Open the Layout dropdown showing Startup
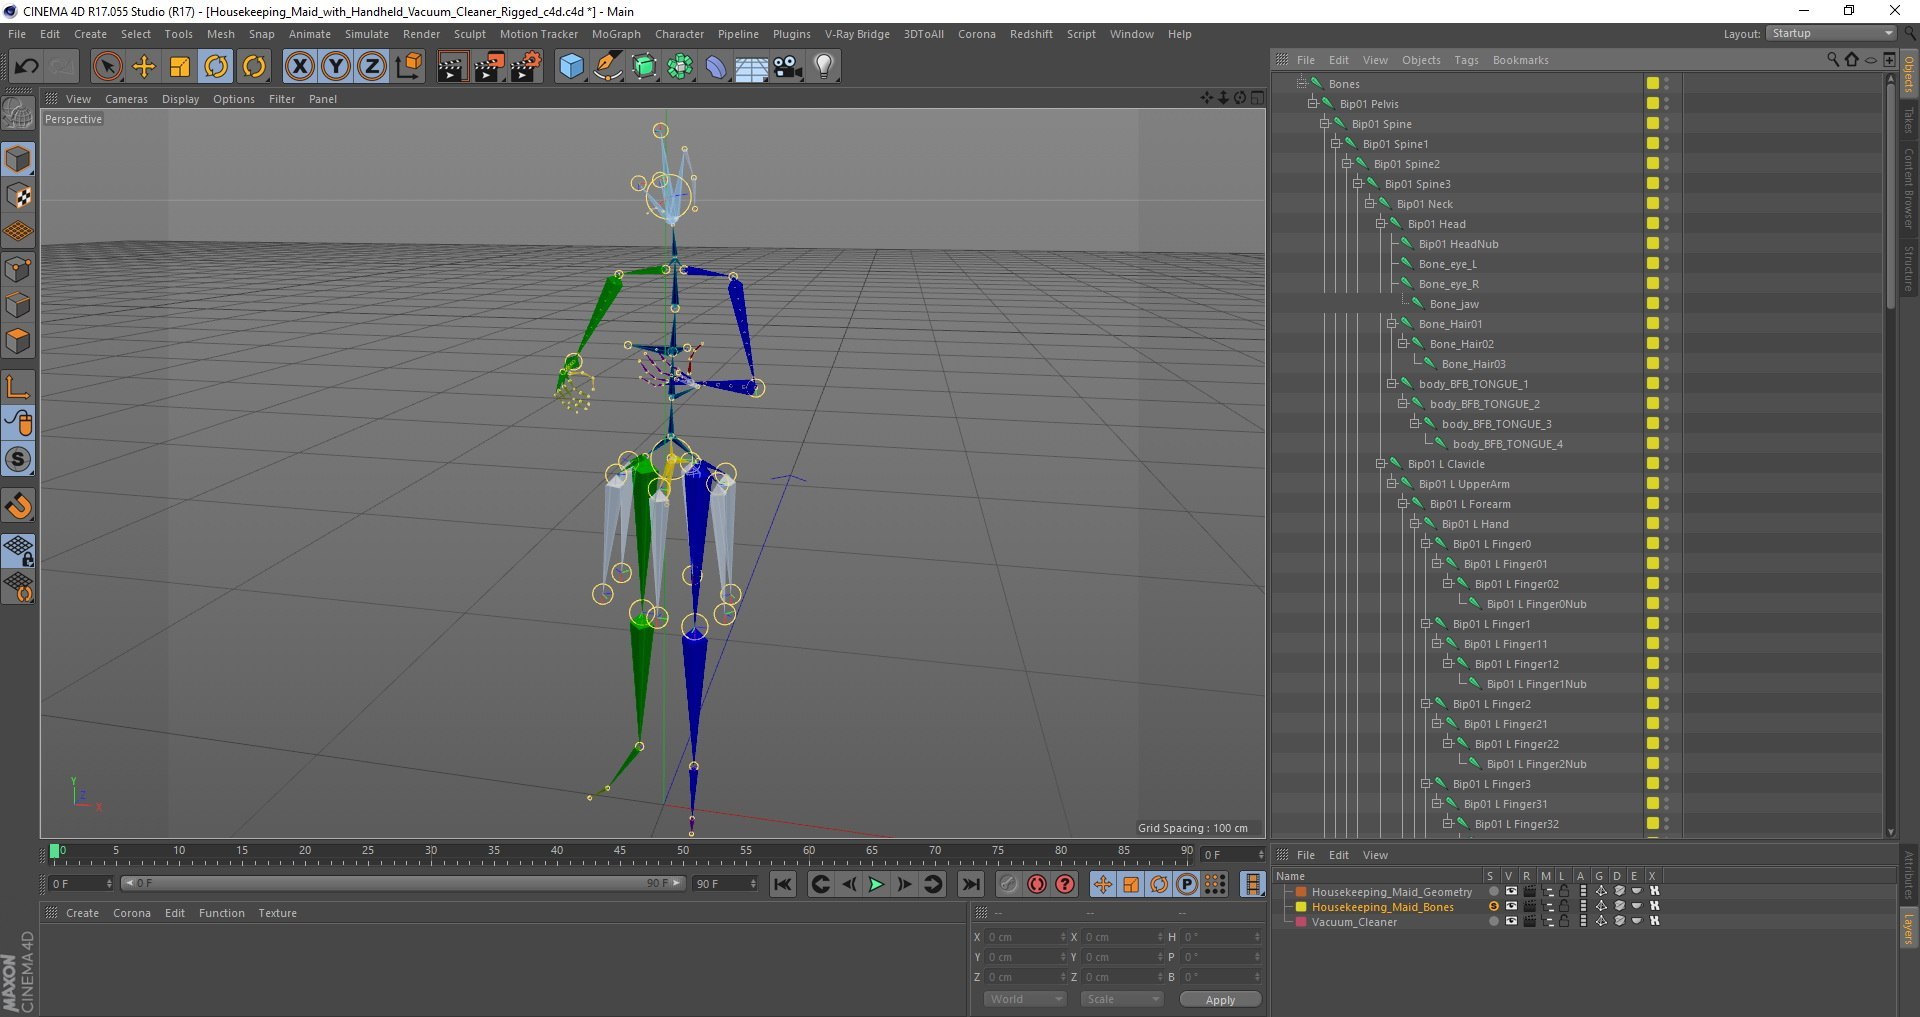Screen dimensions: 1920x1017 point(1832,33)
